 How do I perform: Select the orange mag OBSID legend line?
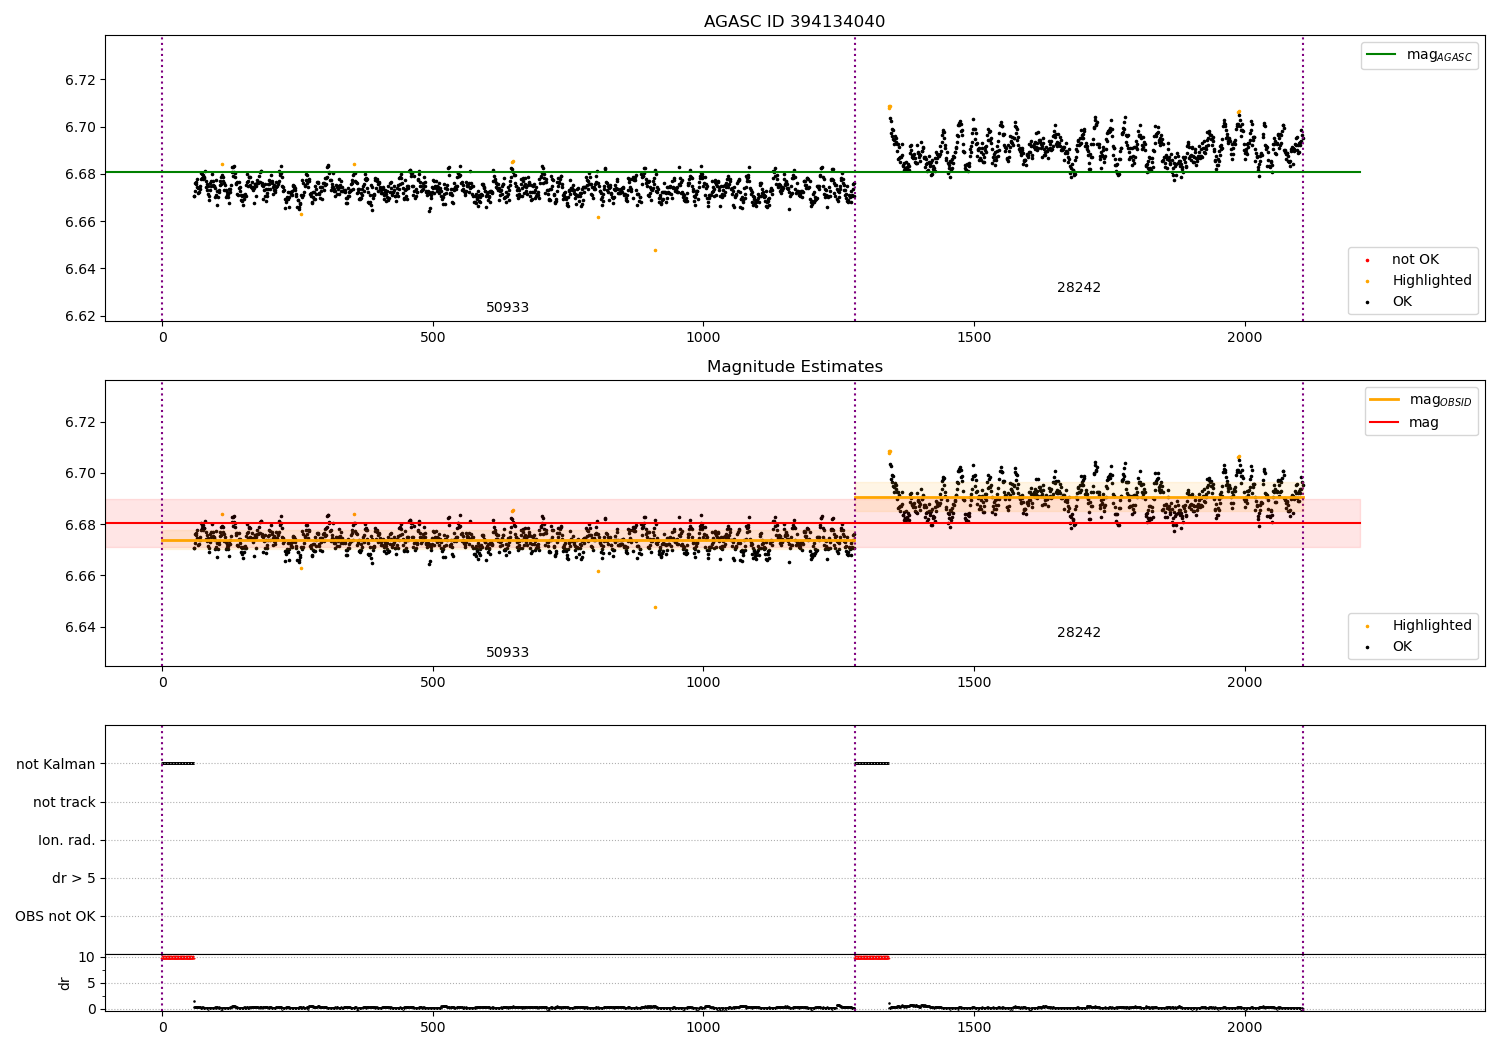point(1384,400)
